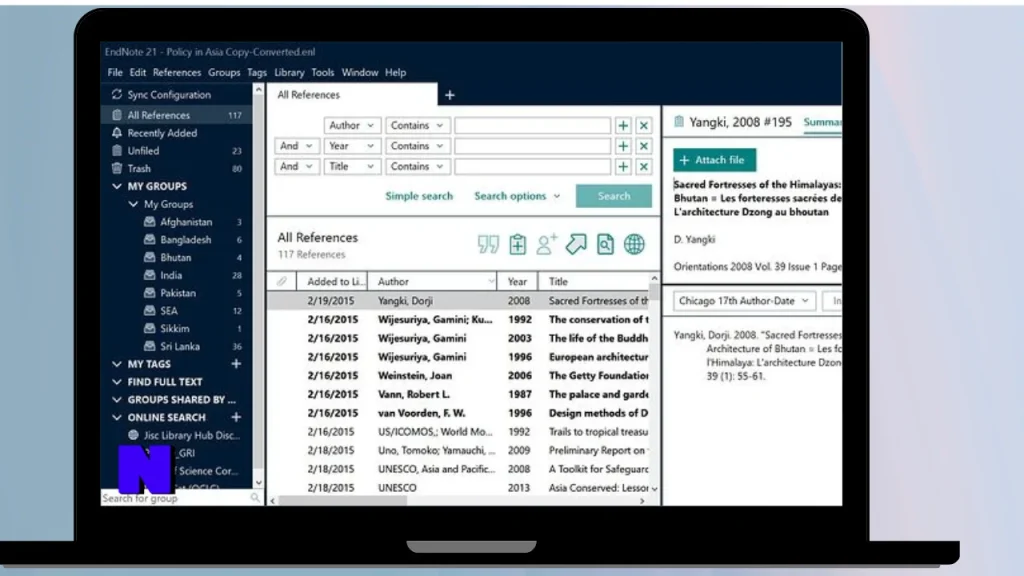Click the Sri Lanka group icon

[150, 346]
